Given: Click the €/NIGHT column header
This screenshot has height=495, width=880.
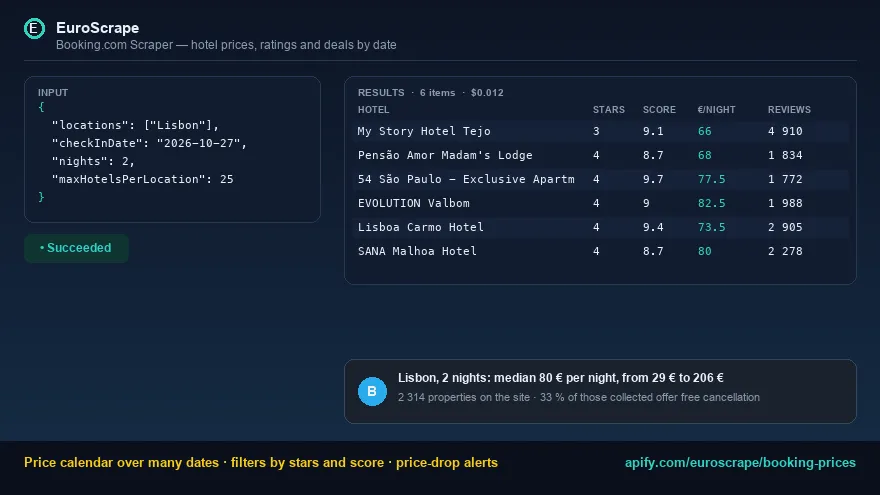Looking at the screenshot, I should (716, 109).
